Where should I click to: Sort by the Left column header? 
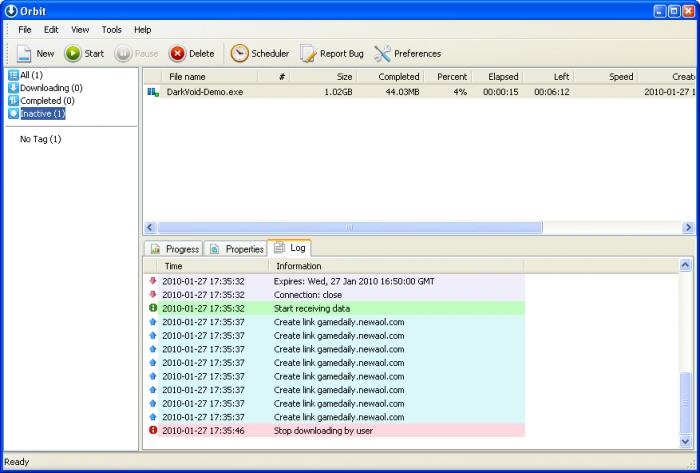tap(549, 77)
